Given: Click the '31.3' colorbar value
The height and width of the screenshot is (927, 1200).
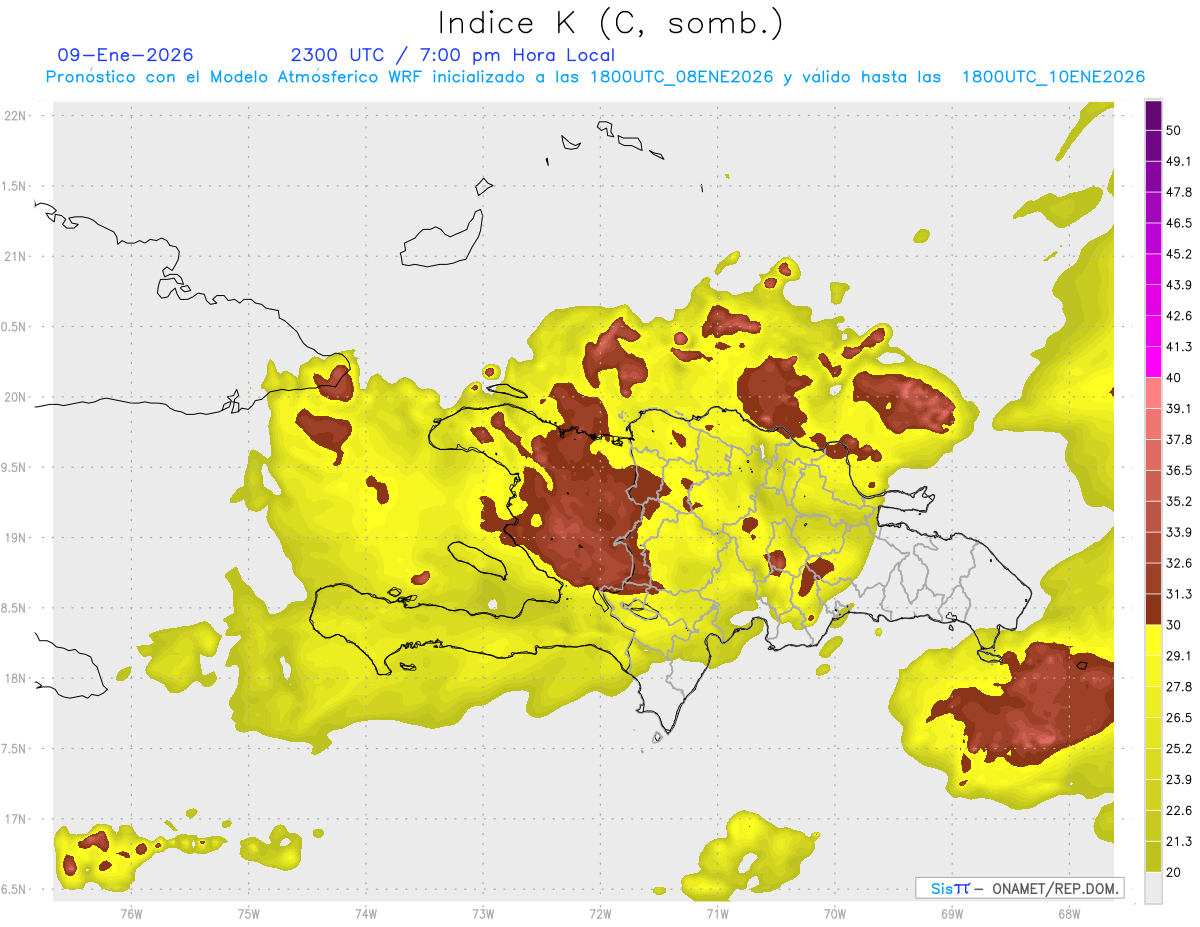Looking at the screenshot, I should (x=1179, y=594).
